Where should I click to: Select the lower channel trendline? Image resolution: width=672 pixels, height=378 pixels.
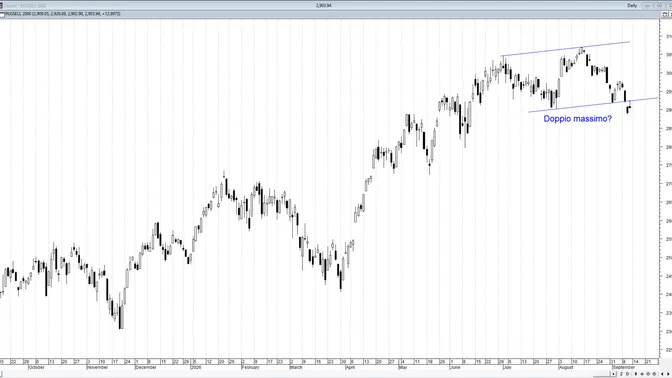[593, 105]
